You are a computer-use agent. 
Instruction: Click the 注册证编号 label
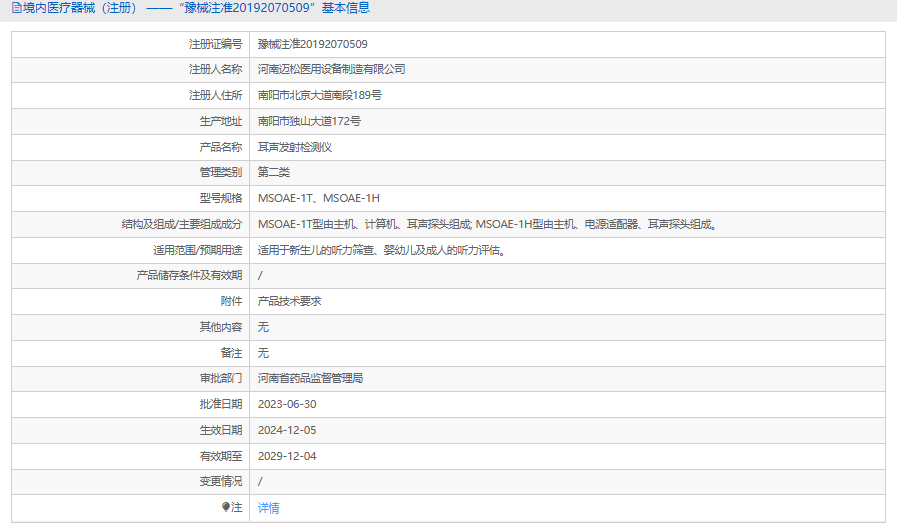coord(216,44)
